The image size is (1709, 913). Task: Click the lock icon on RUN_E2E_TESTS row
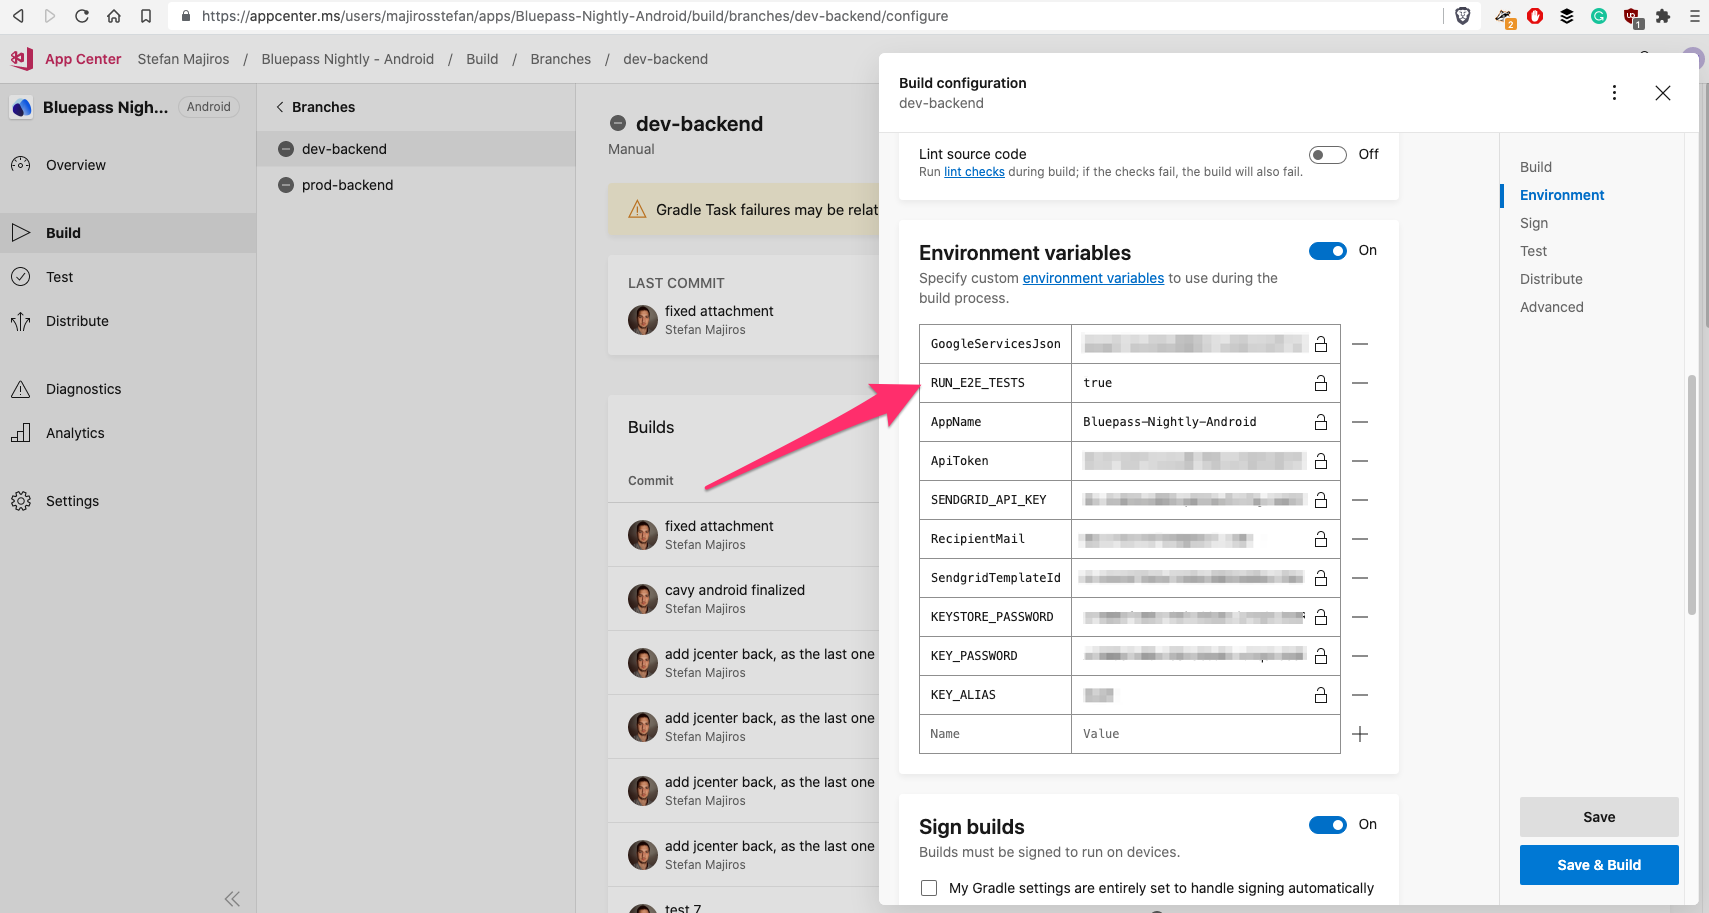click(x=1321, y=383)
